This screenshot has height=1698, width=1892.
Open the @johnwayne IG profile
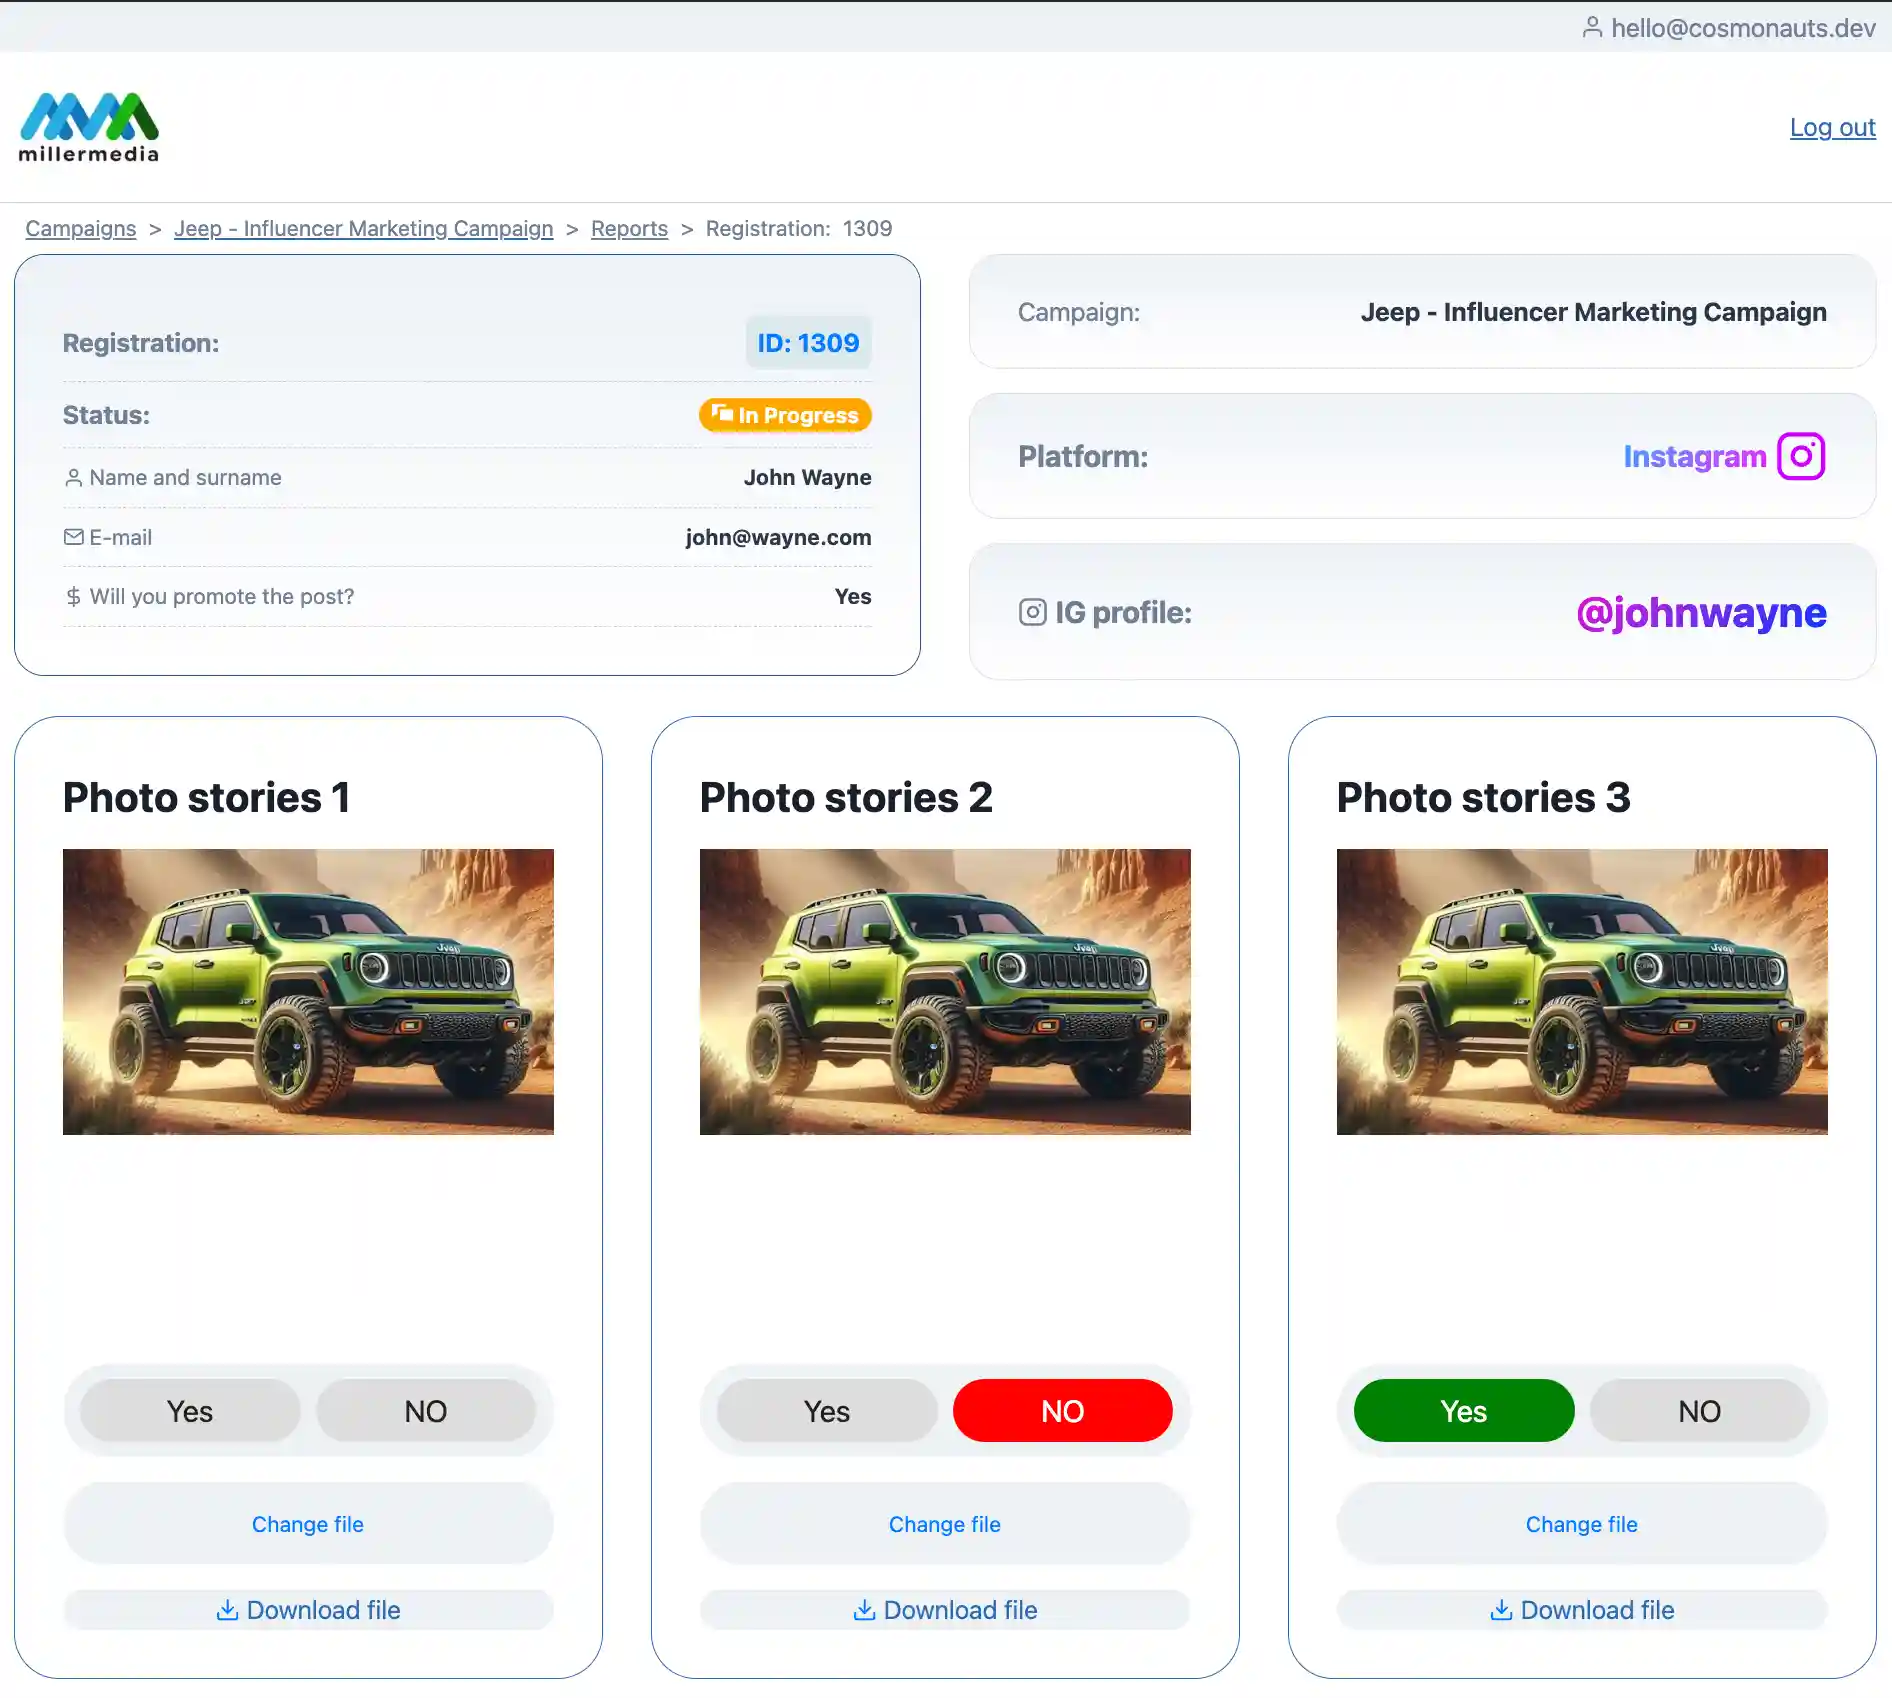[1701, 612]
